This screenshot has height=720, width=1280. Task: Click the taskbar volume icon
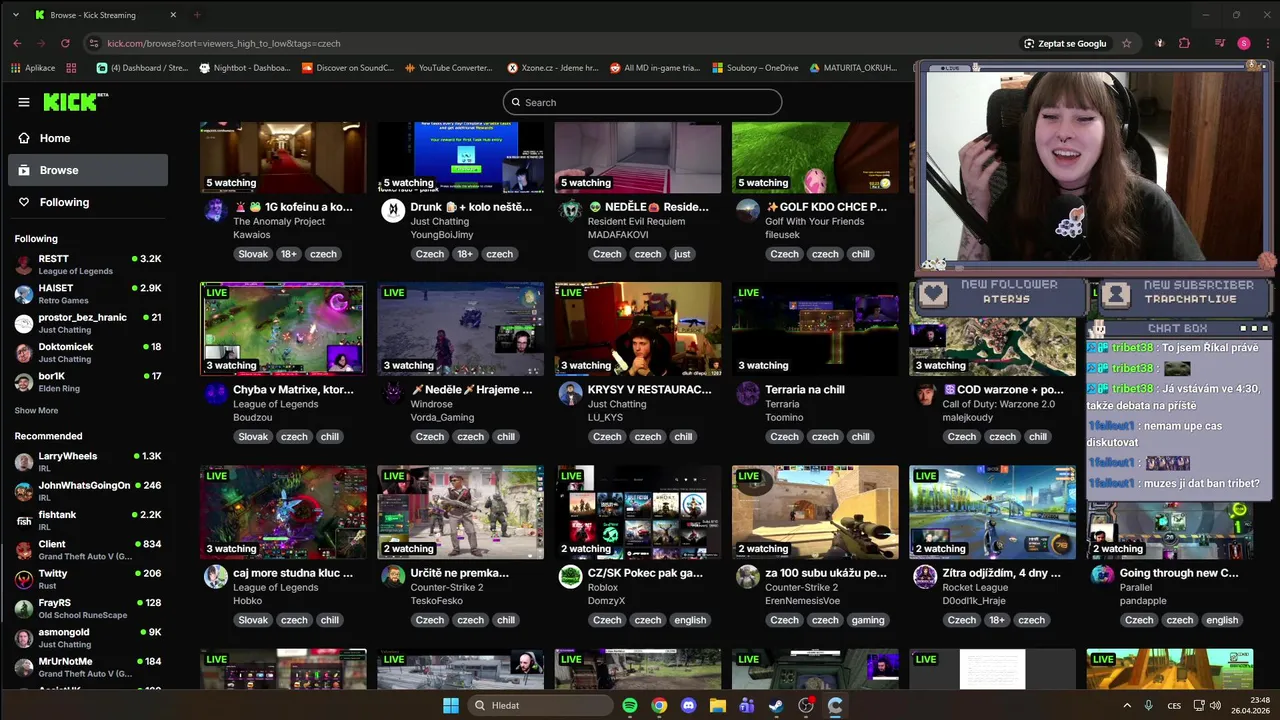[x=1215, y=705]
